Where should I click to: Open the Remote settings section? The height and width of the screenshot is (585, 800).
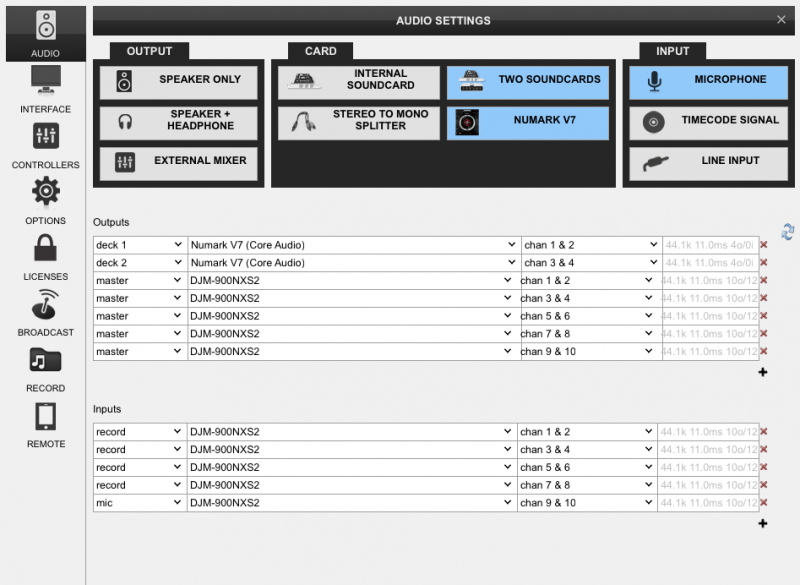click(x=45, y=424)
